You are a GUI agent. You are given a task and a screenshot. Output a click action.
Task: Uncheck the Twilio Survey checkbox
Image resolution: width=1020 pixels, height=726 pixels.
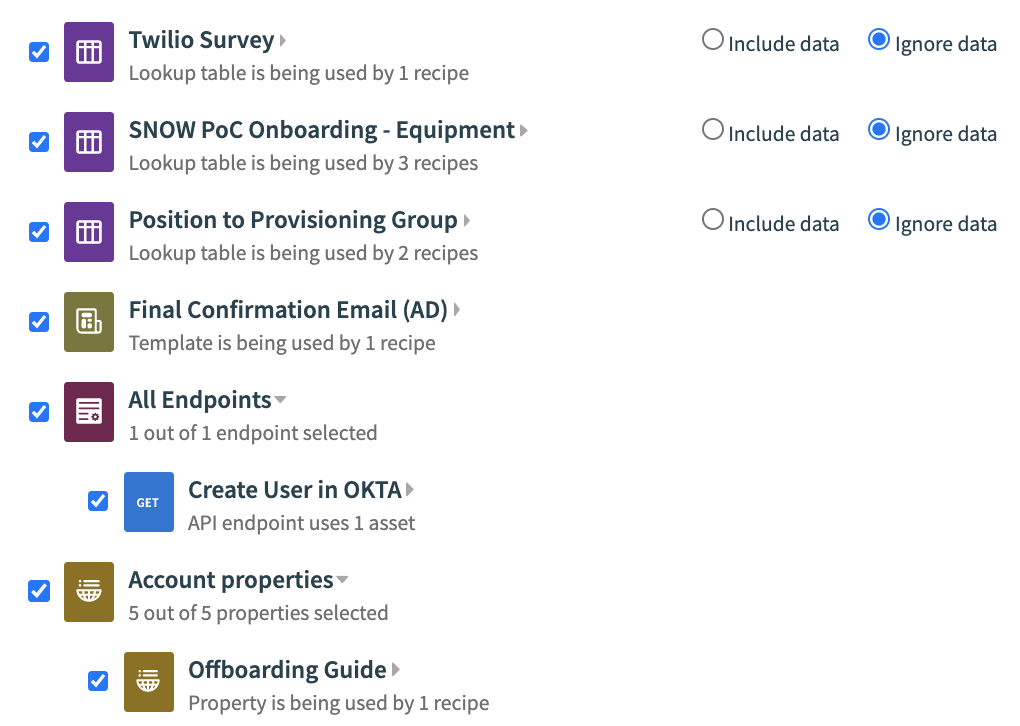click(x=38, y=52)
